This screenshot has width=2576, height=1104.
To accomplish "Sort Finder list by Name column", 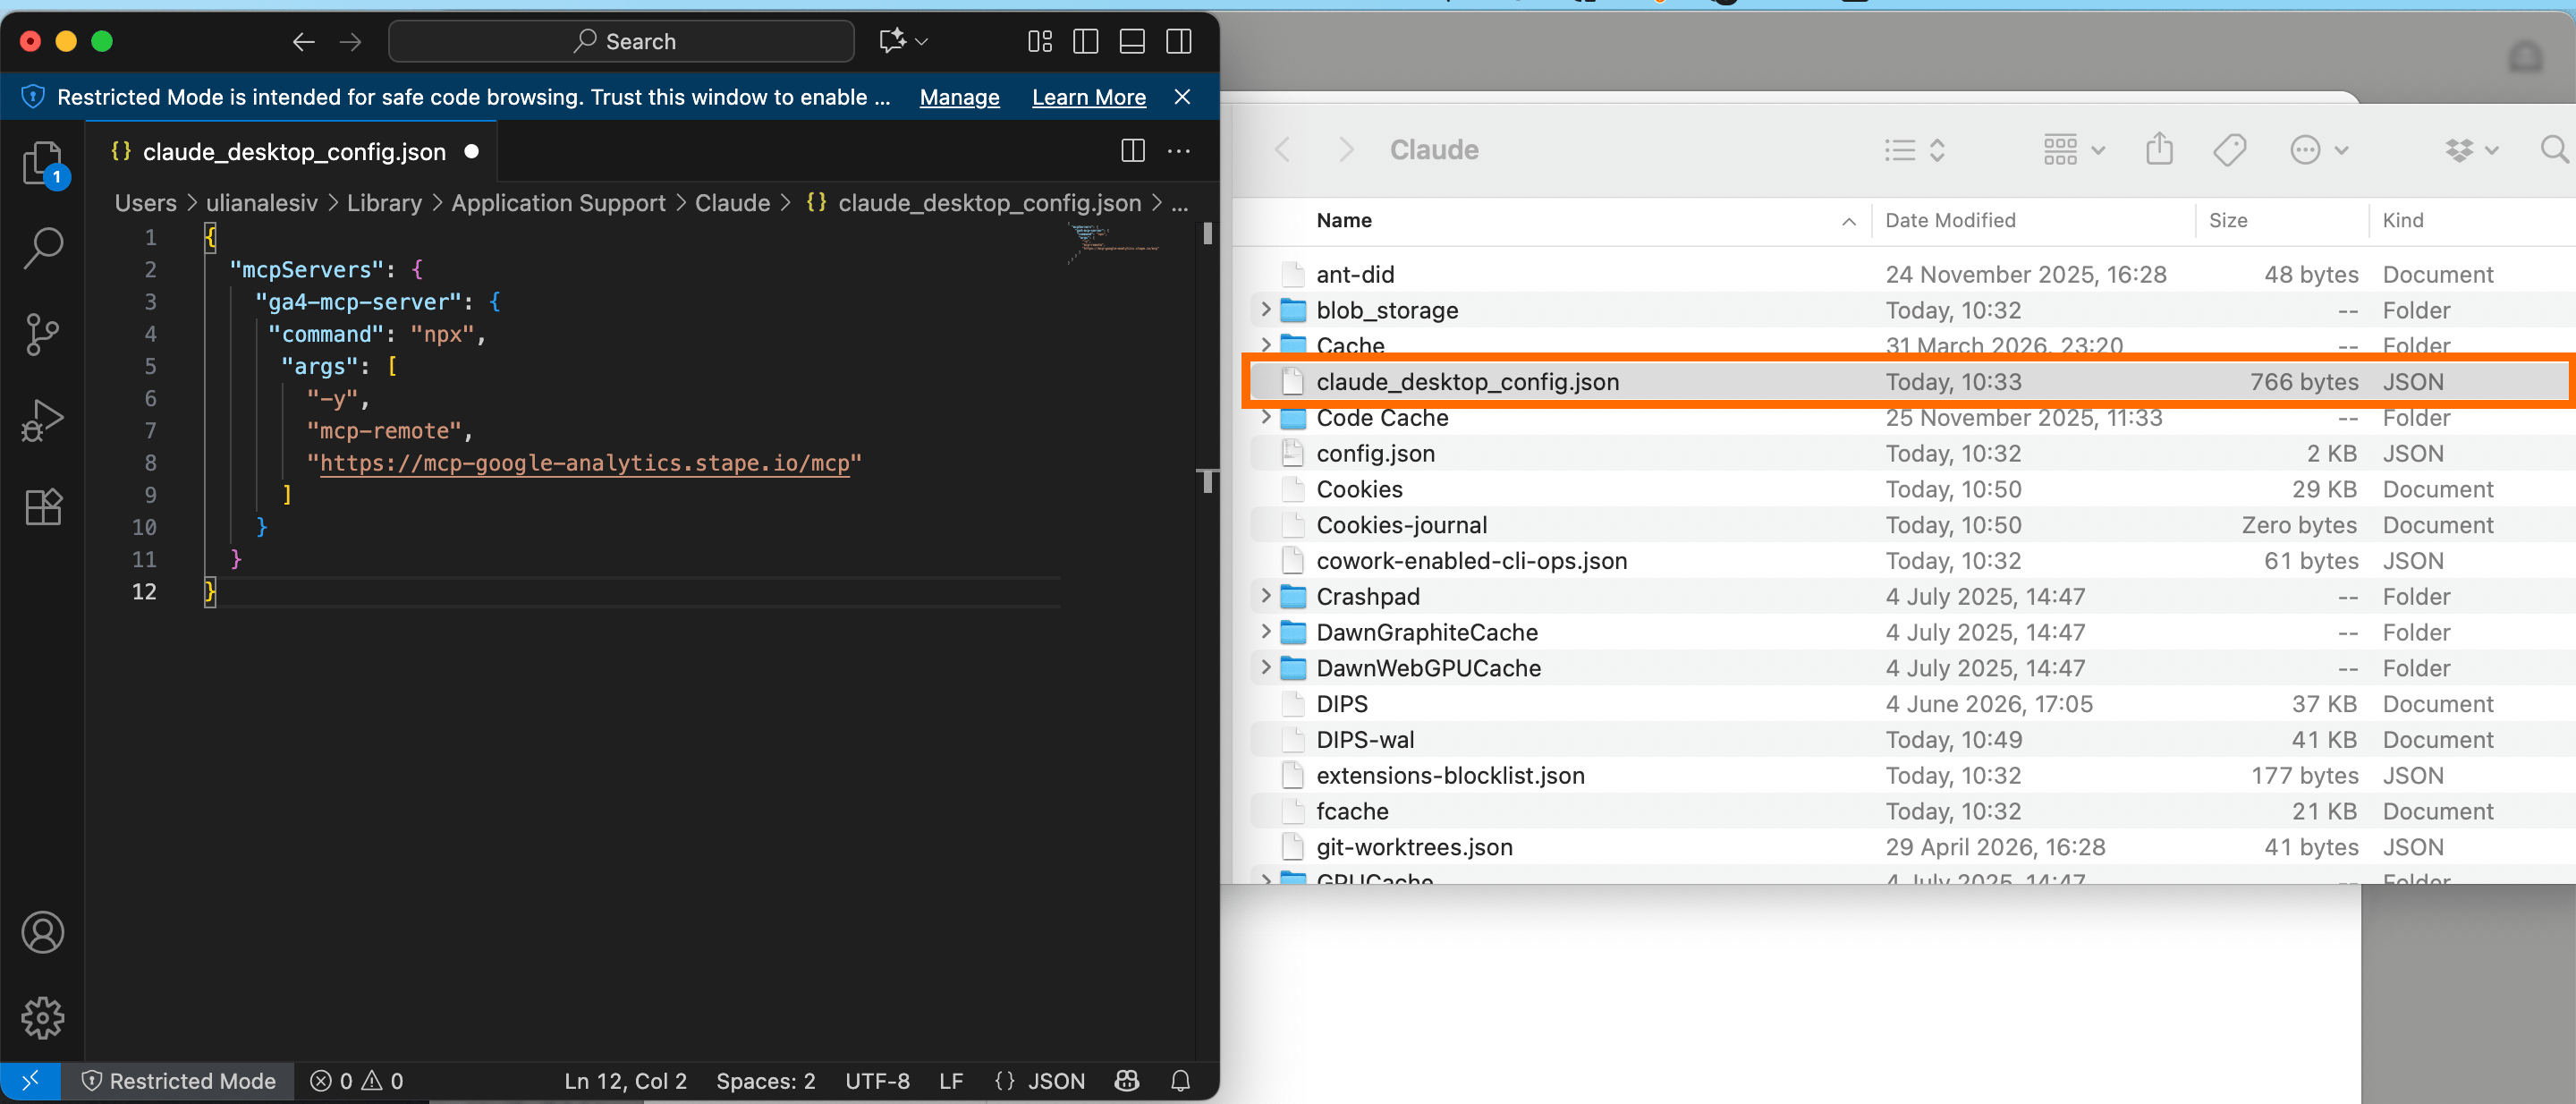I will point(1343,220).
